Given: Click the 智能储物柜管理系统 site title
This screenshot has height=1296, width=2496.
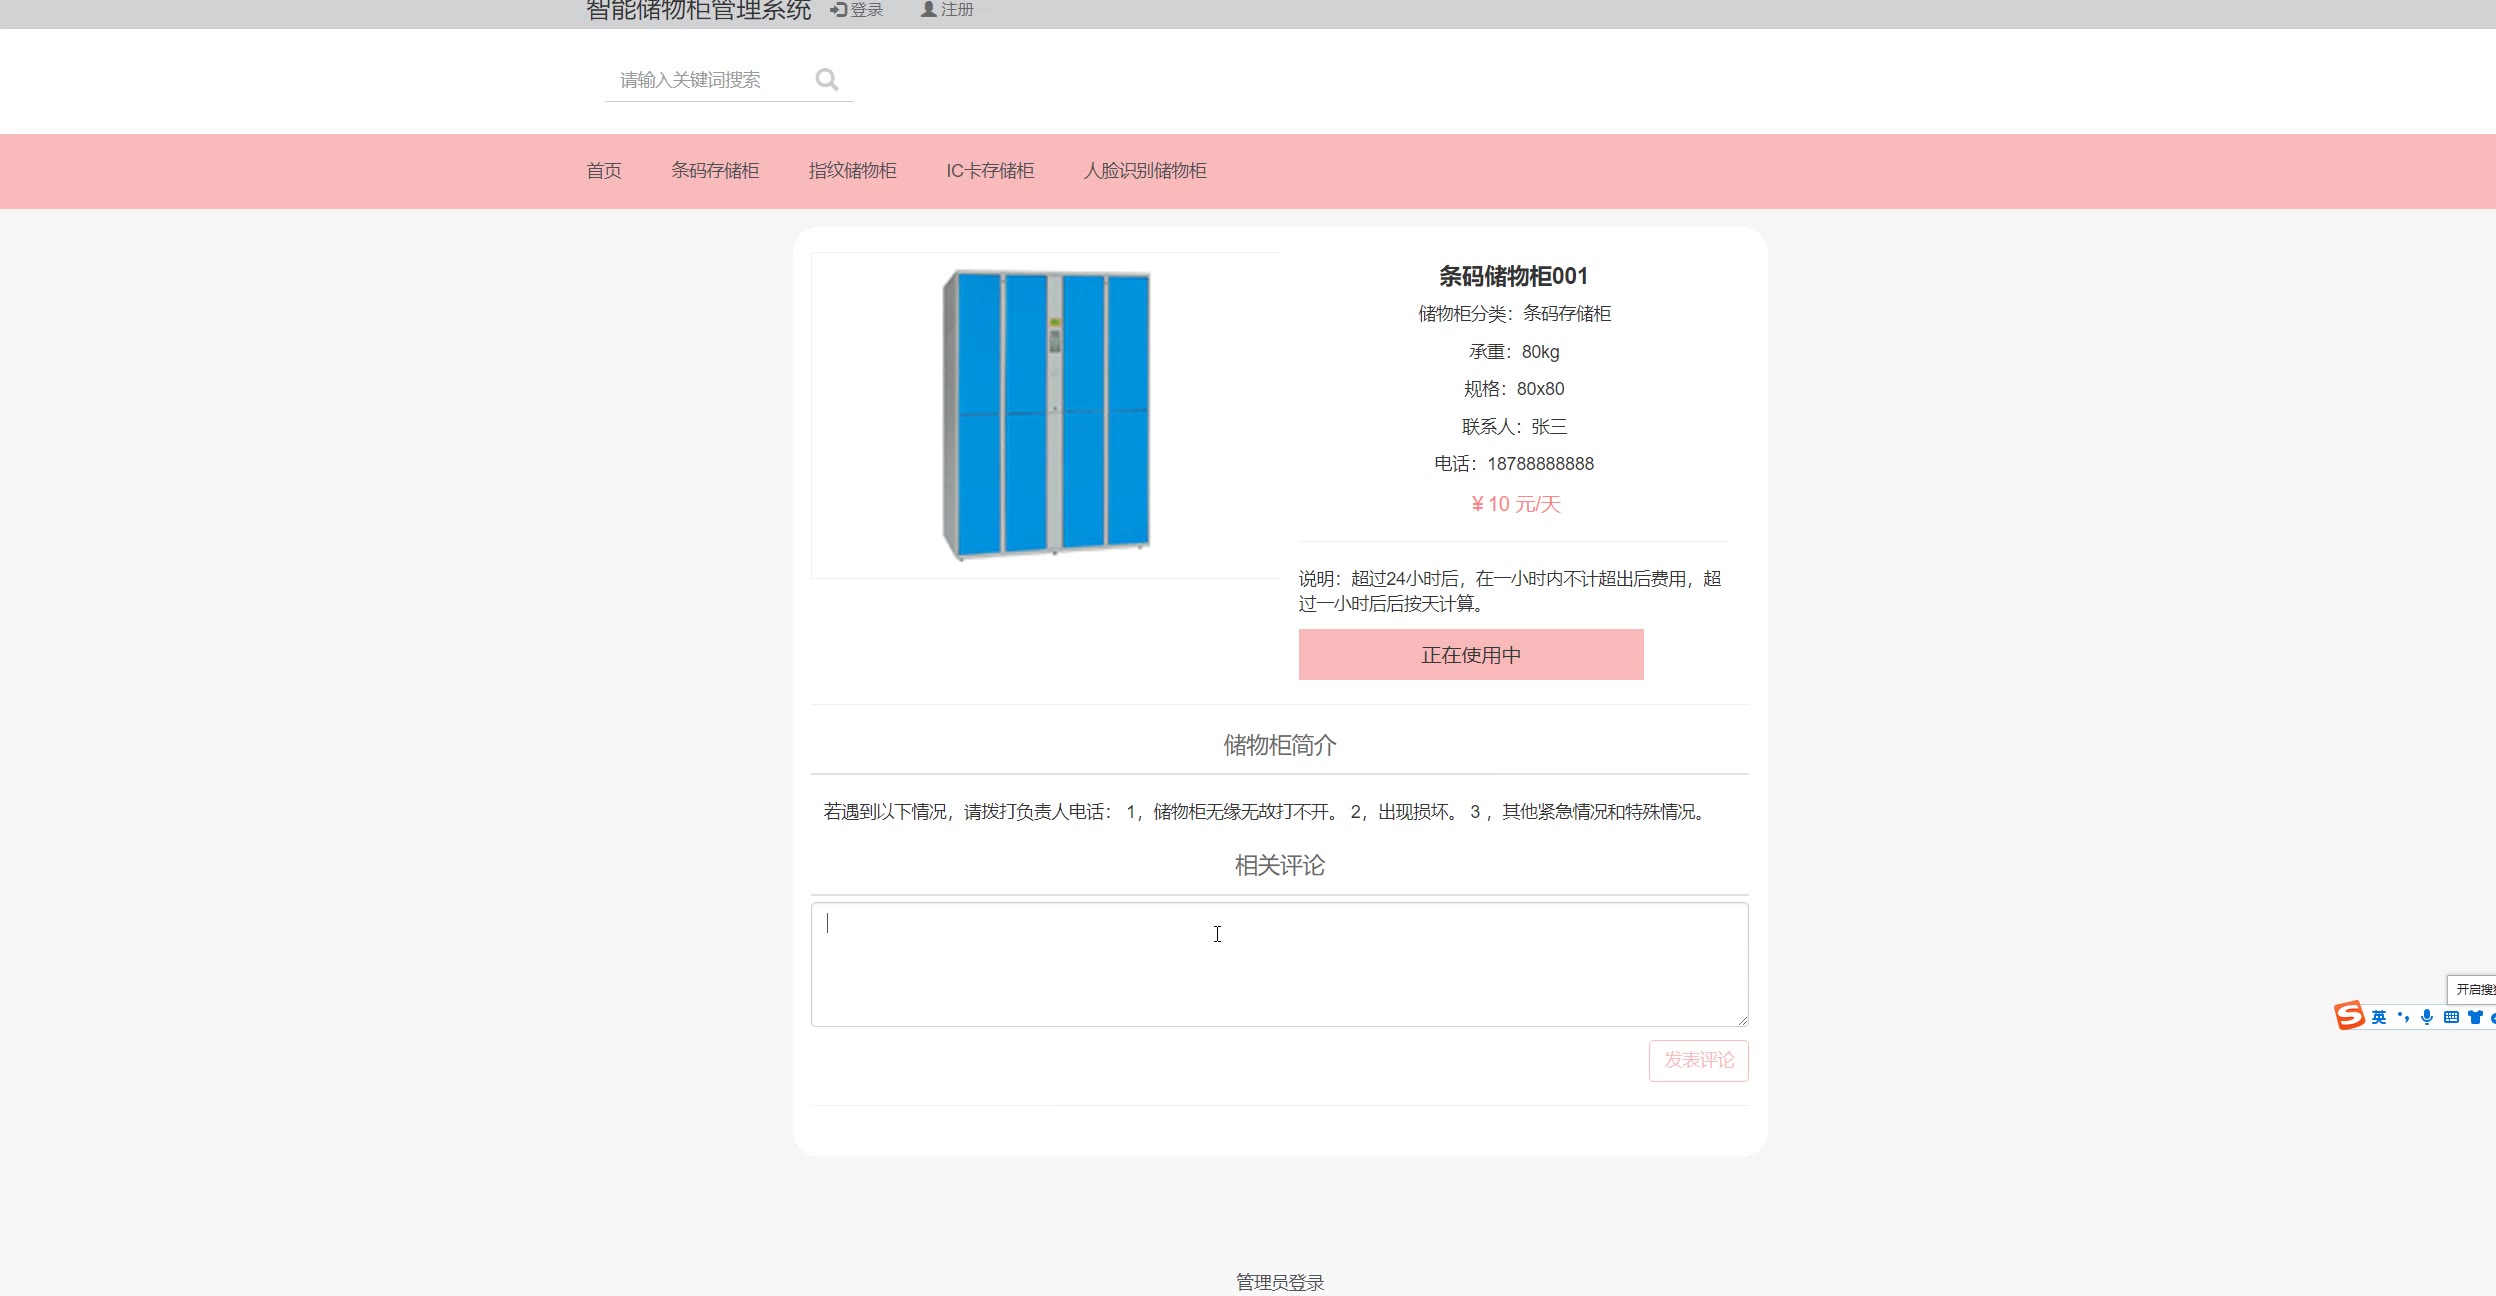Looking at the screenshot, I should click(698, 10).
